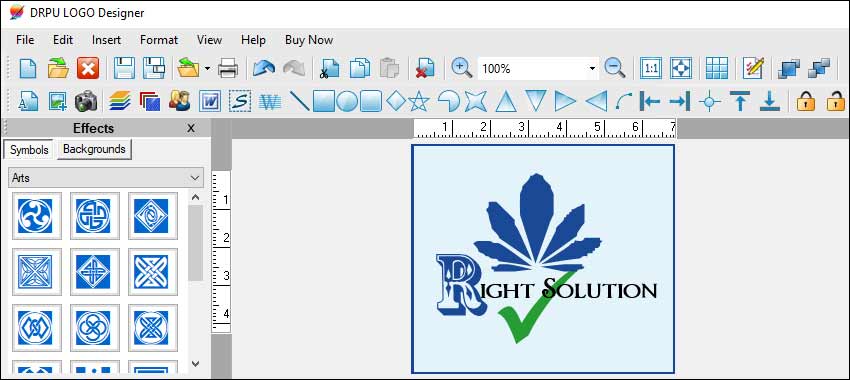Align selected object to right edge
The width and height of the screenshot is (850, 380).
[680, 101]
